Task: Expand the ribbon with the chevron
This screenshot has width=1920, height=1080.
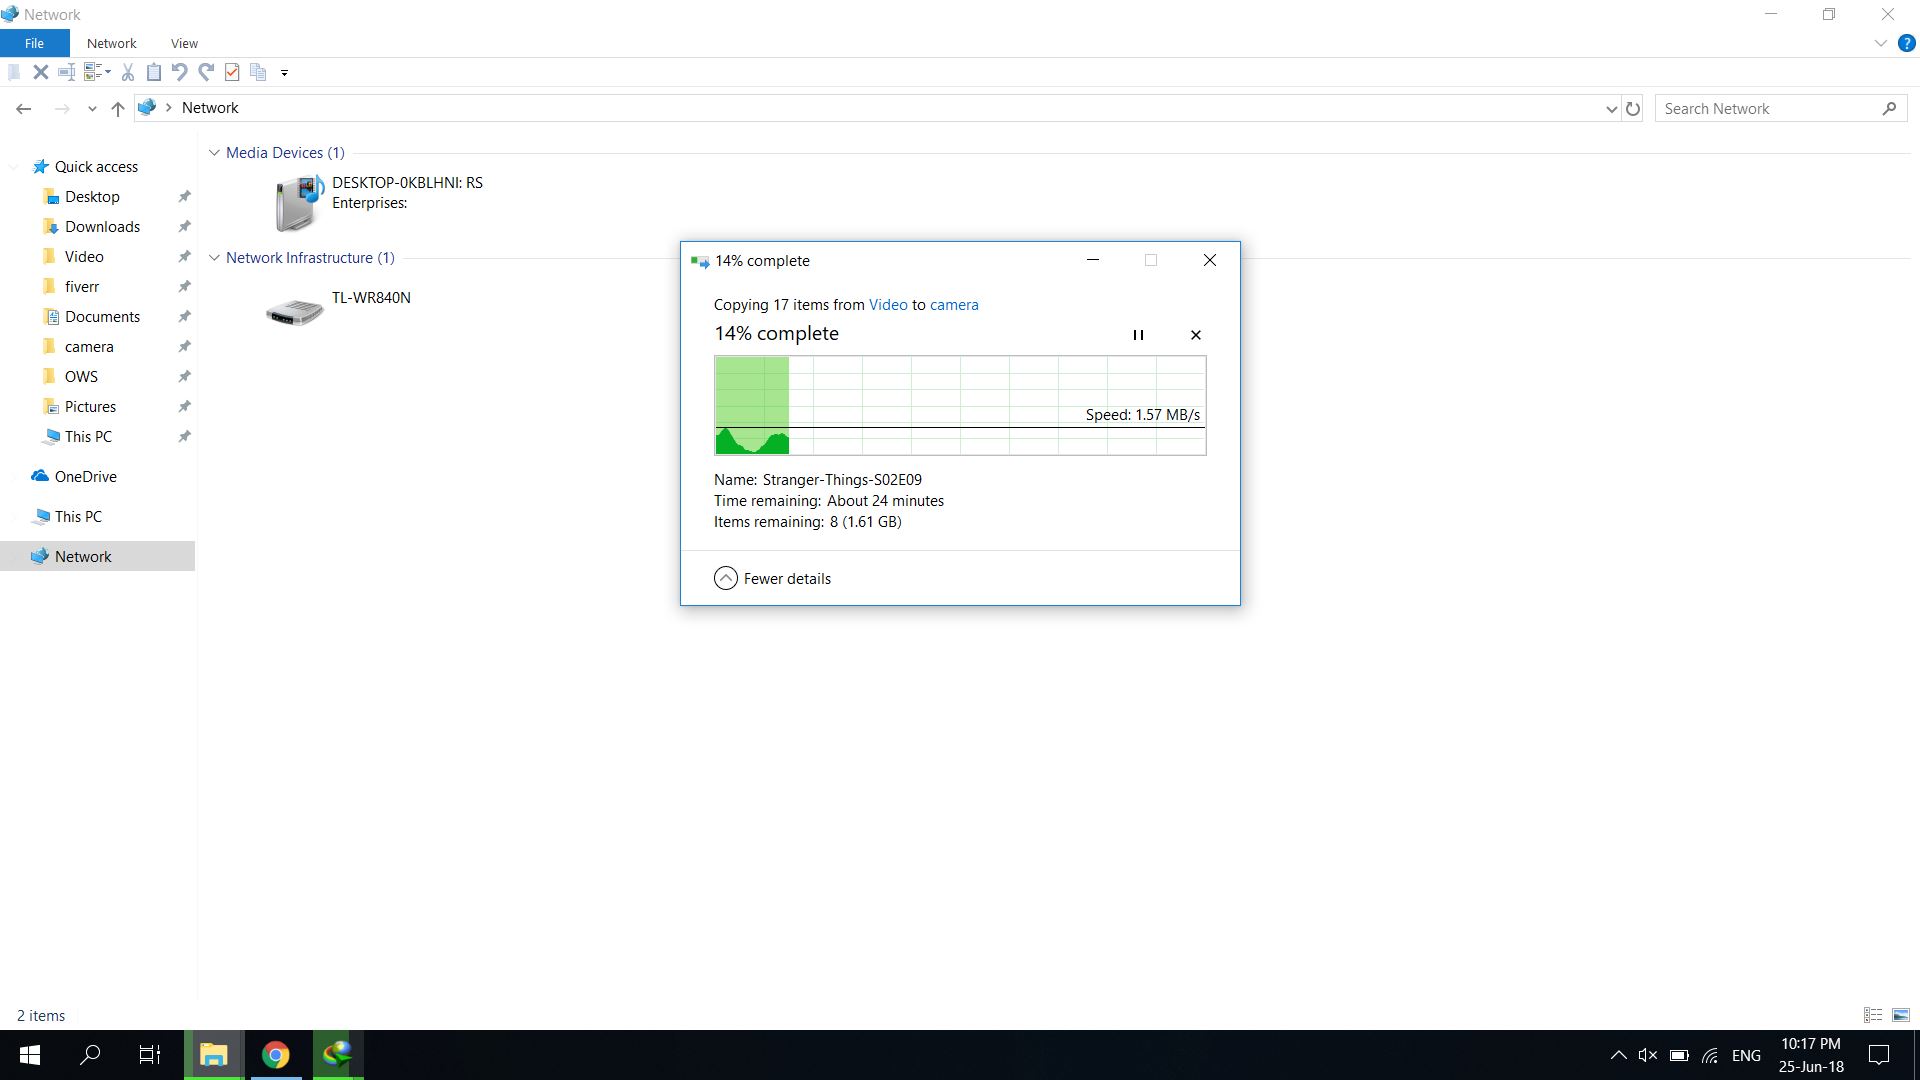Action: point(1880,43)
